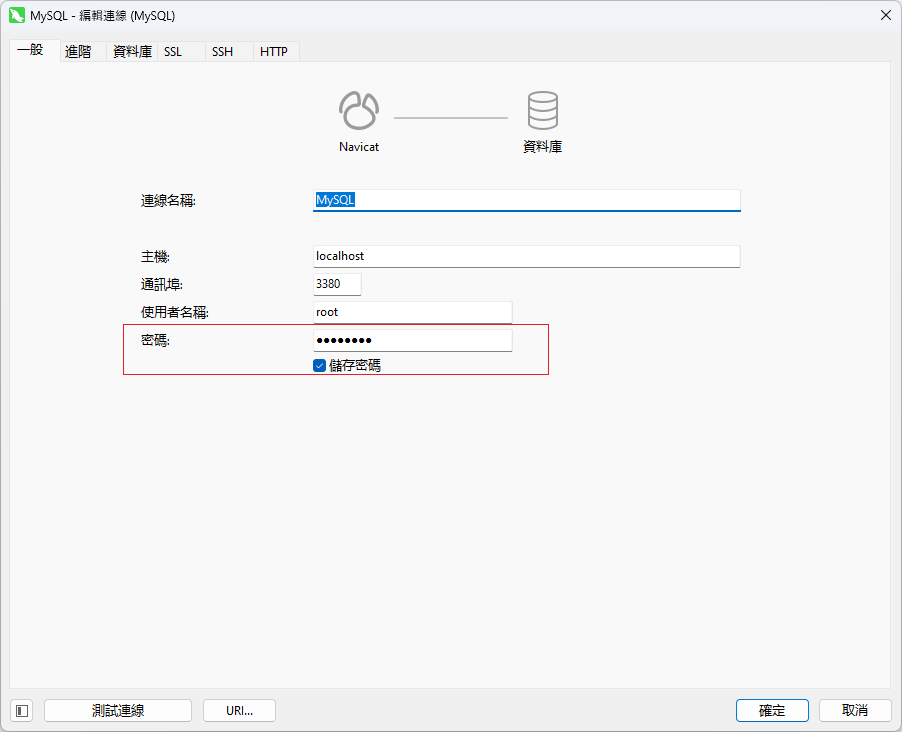Select the HTTP tab
Image resolution: width=902 pixels, height=732 pixels.
click(x=274, y=51)
